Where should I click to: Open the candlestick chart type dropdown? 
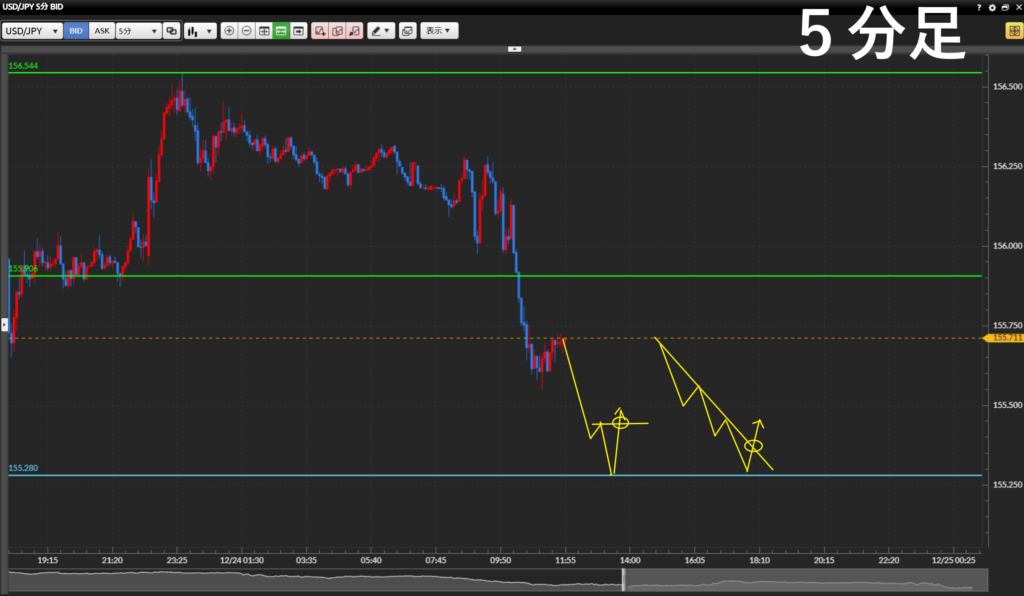click(201, 31)
